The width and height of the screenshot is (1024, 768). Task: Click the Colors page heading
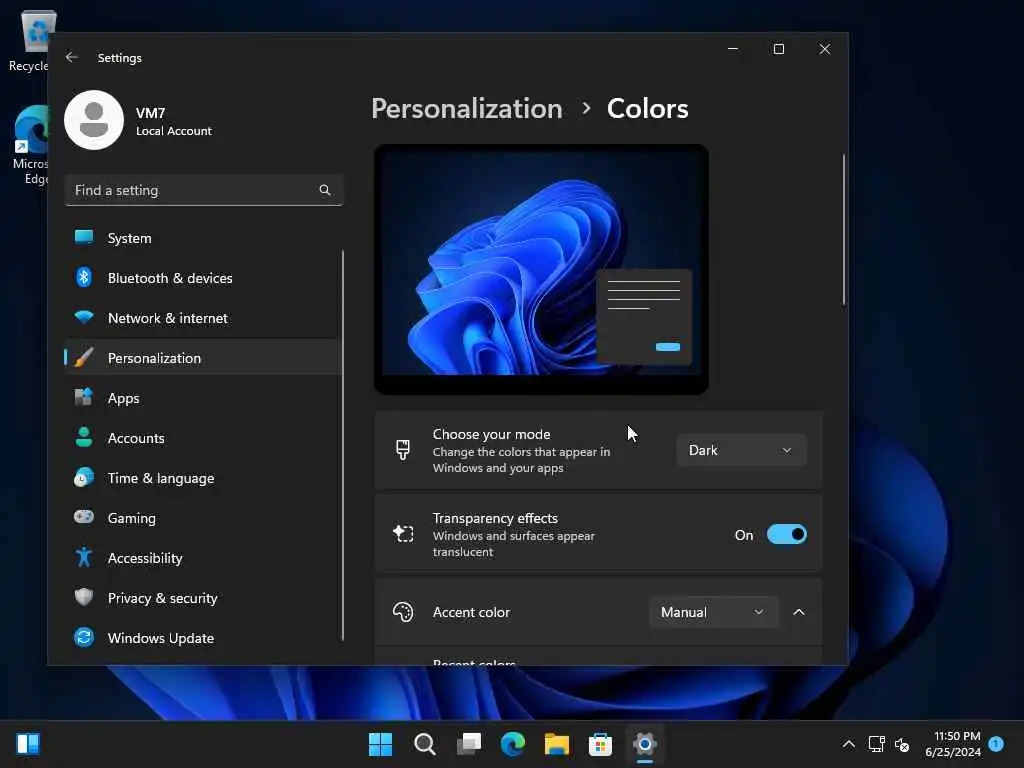tap(647, 108)
